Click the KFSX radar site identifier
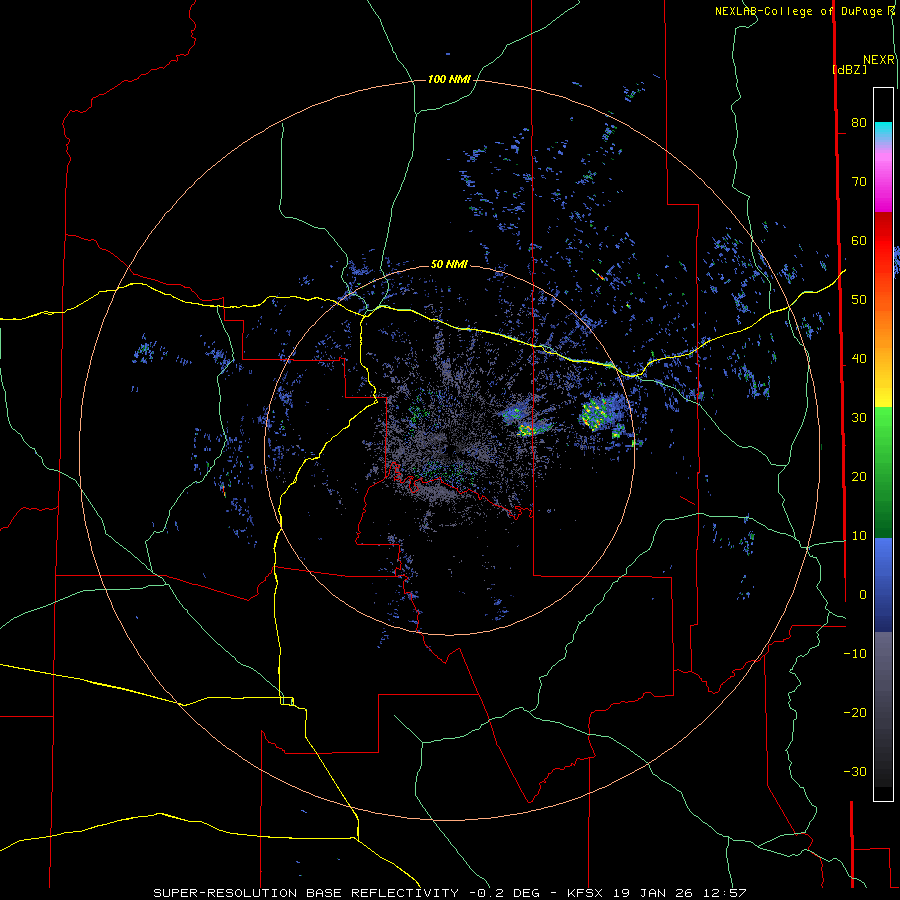This screenshot has height=900, width=900. point(587,893)
